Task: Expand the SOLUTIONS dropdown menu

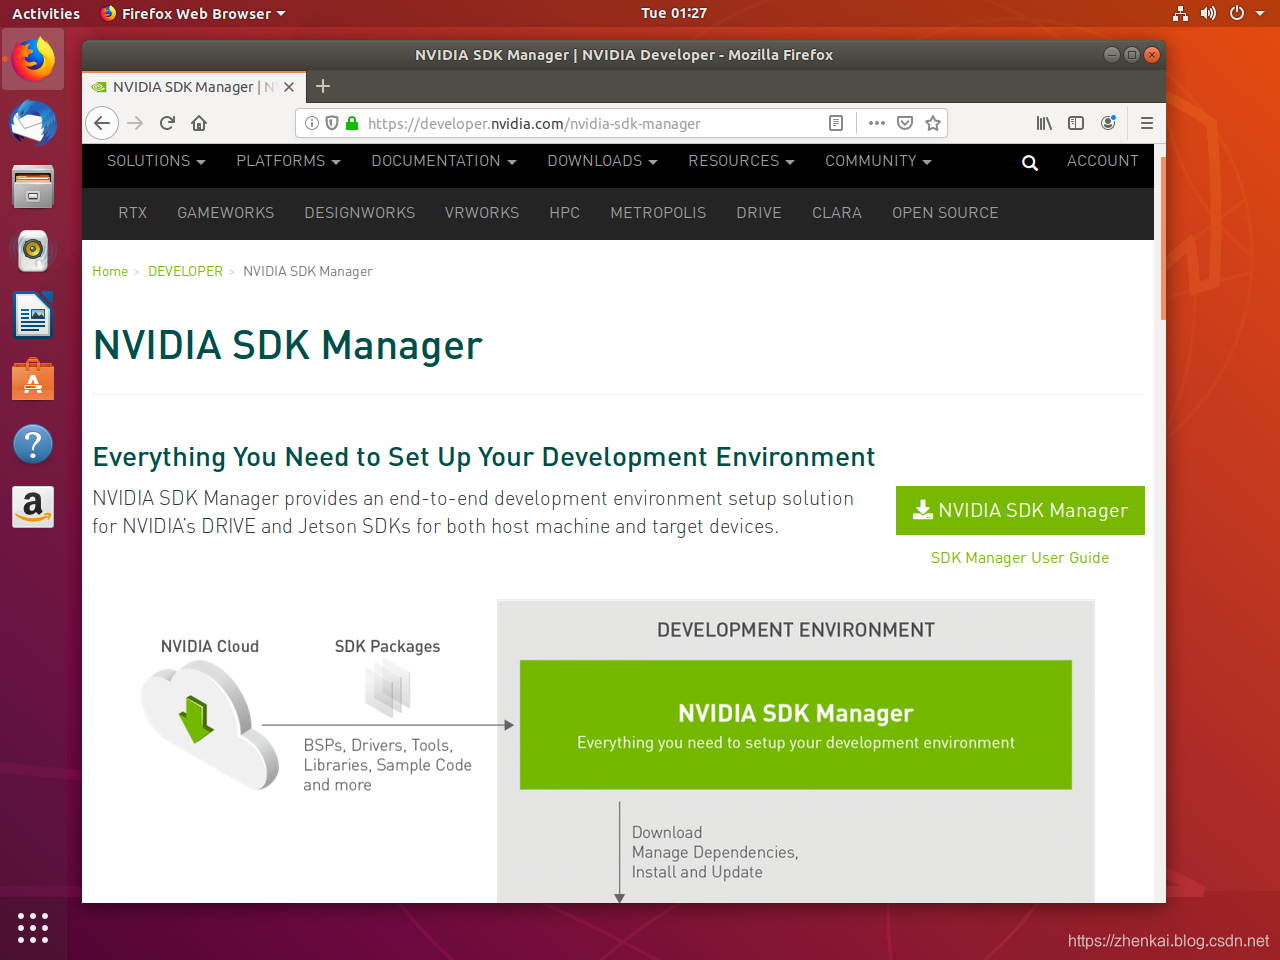Action: click(156, 161)
